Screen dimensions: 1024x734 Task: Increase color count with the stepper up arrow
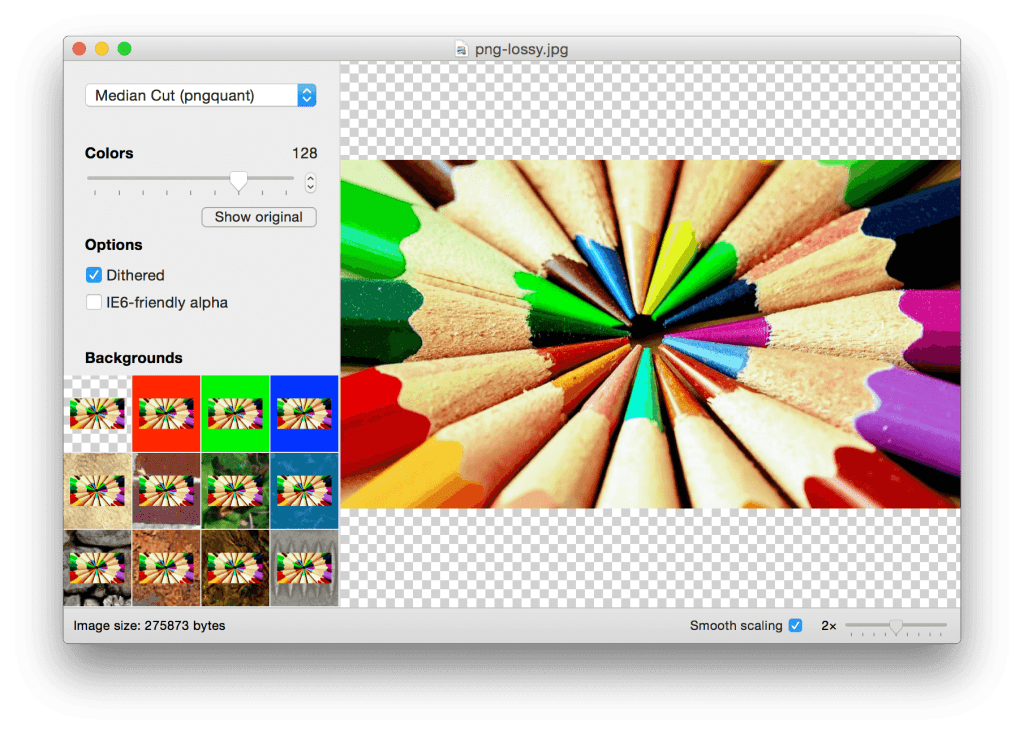tap(310, 177)
